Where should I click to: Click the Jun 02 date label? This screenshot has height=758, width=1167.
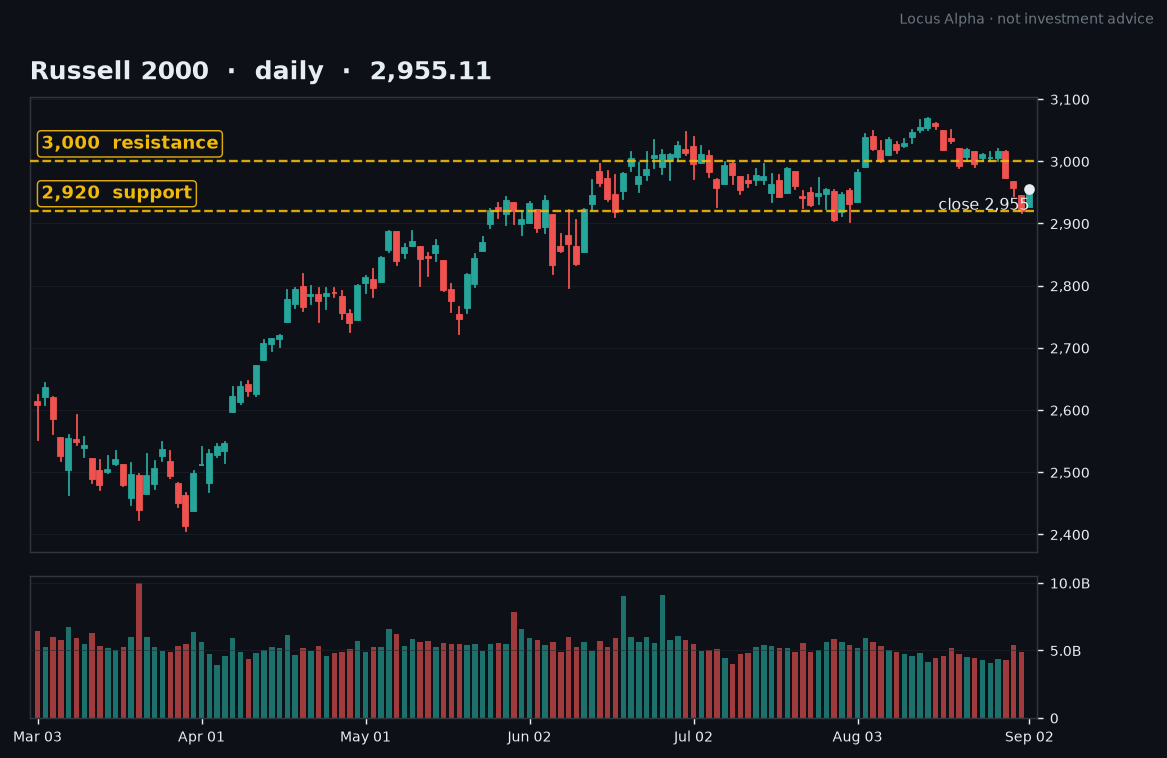pos(529,737)
